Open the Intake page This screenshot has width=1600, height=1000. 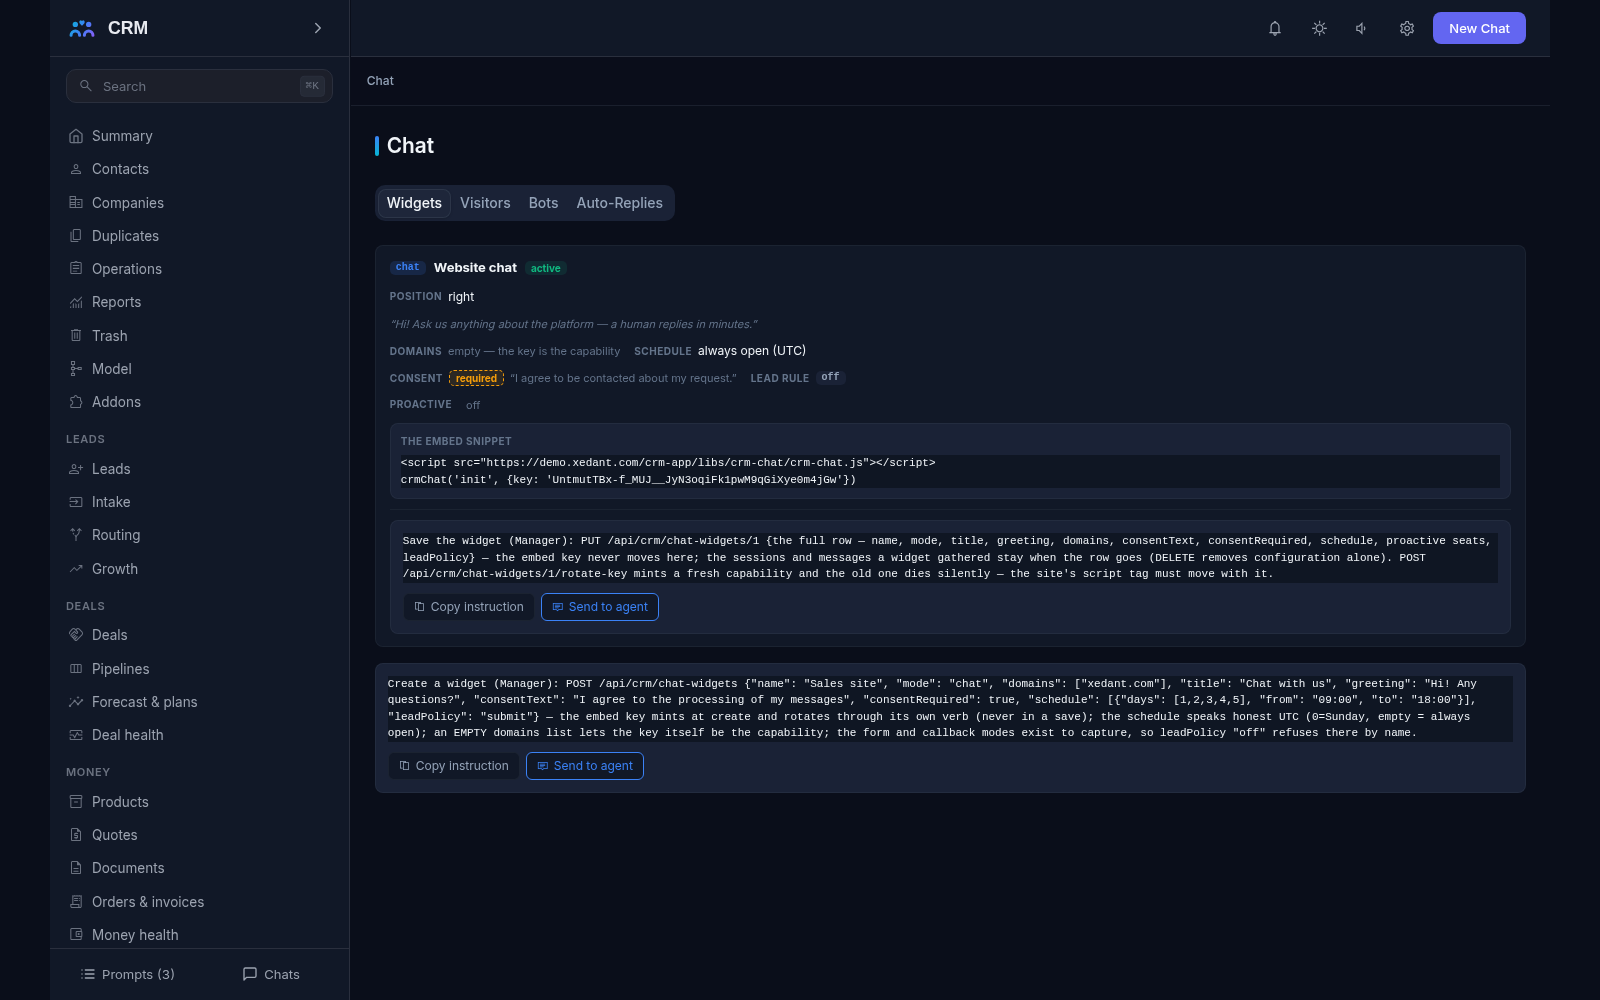(x=199, y=502)
